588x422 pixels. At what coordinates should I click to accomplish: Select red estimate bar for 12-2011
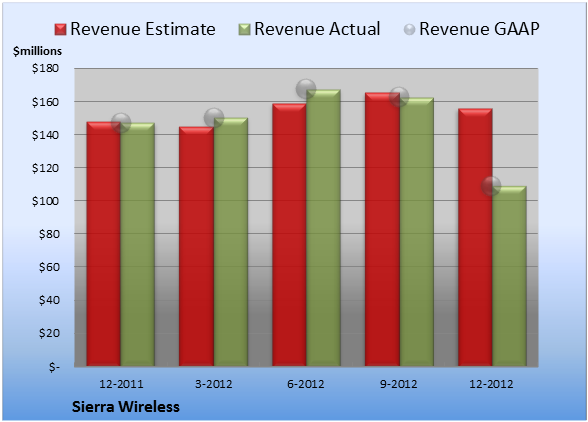coord(104,244)
